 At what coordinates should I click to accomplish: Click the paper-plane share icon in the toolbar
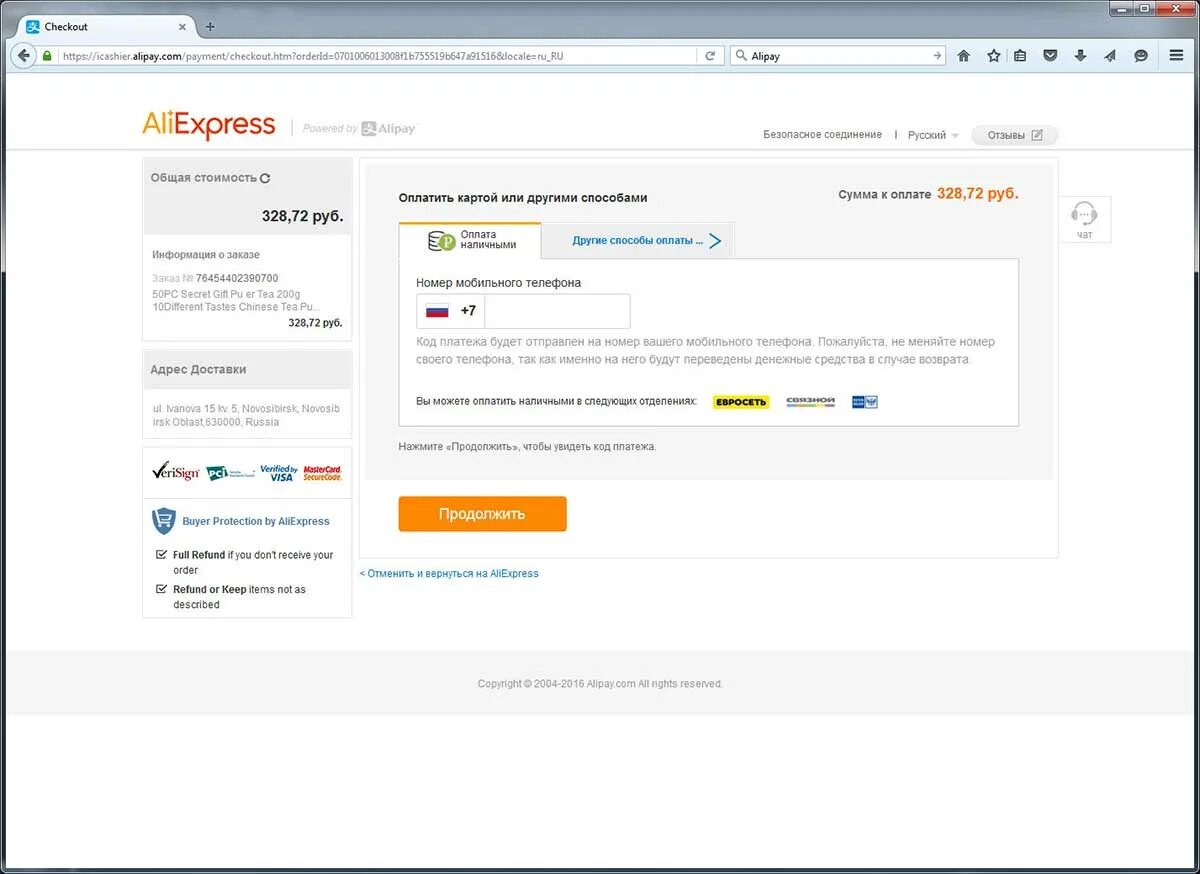click(1110, 56)
